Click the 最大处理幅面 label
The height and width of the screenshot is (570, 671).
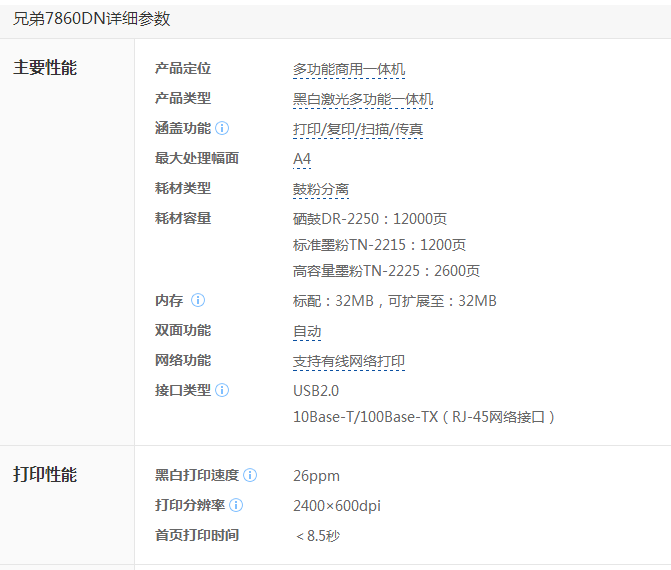[x=197, y=158]
